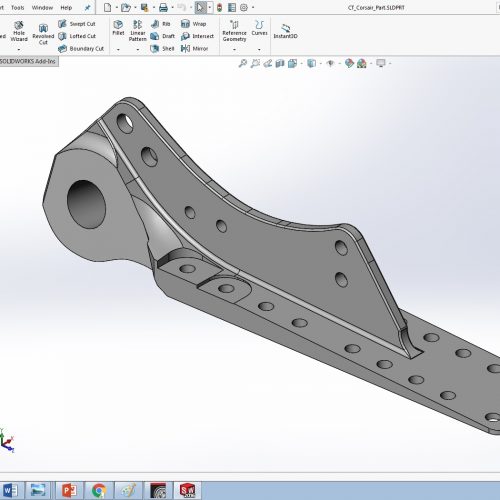Open View Orientation cube icon
Image resolution: width=500 pixels, height=500 pixels.
coord(293,63)
